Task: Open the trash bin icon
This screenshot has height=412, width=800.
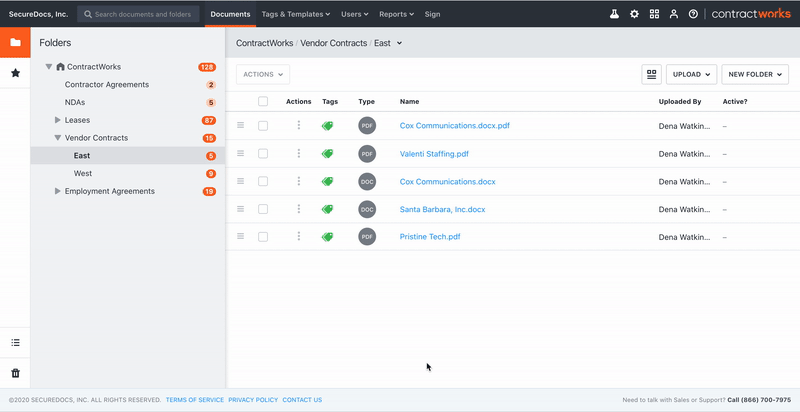Action: pos(15,373)
